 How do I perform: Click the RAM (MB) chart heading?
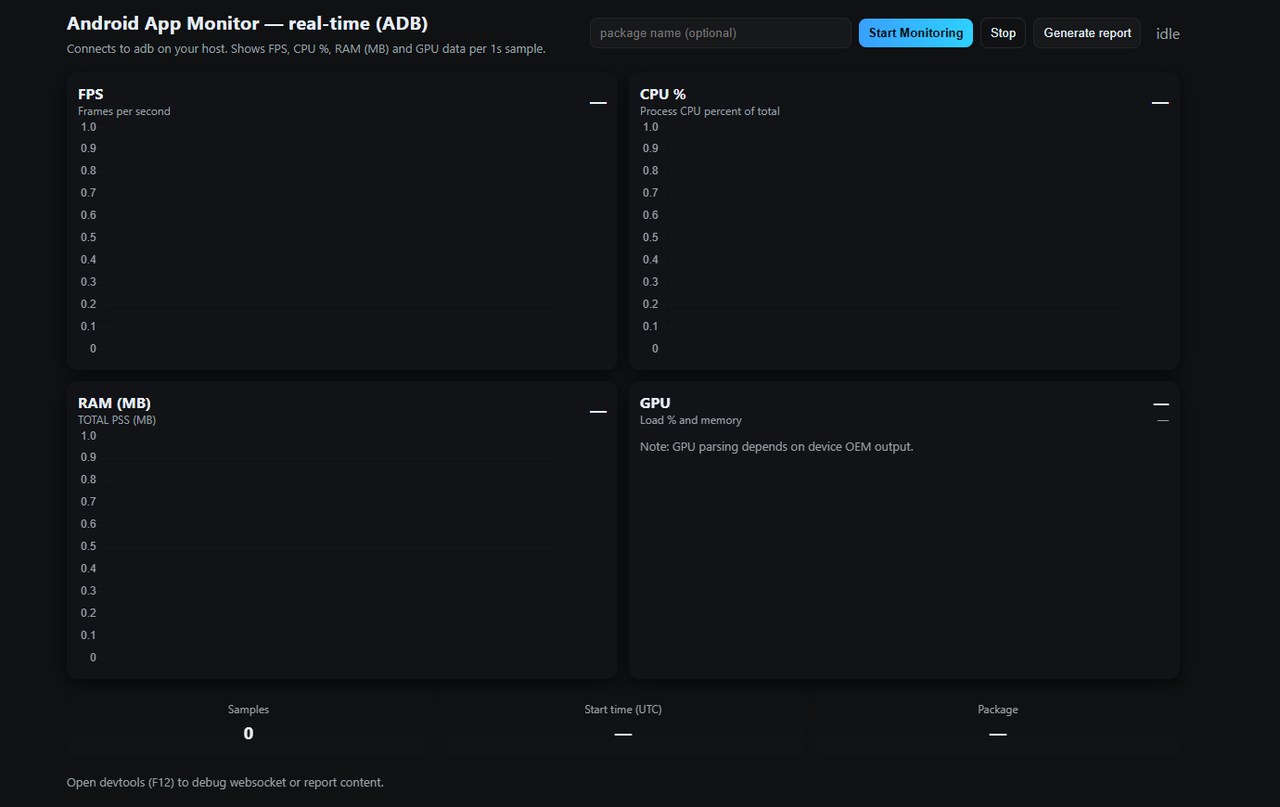click(x=114, y=404)
